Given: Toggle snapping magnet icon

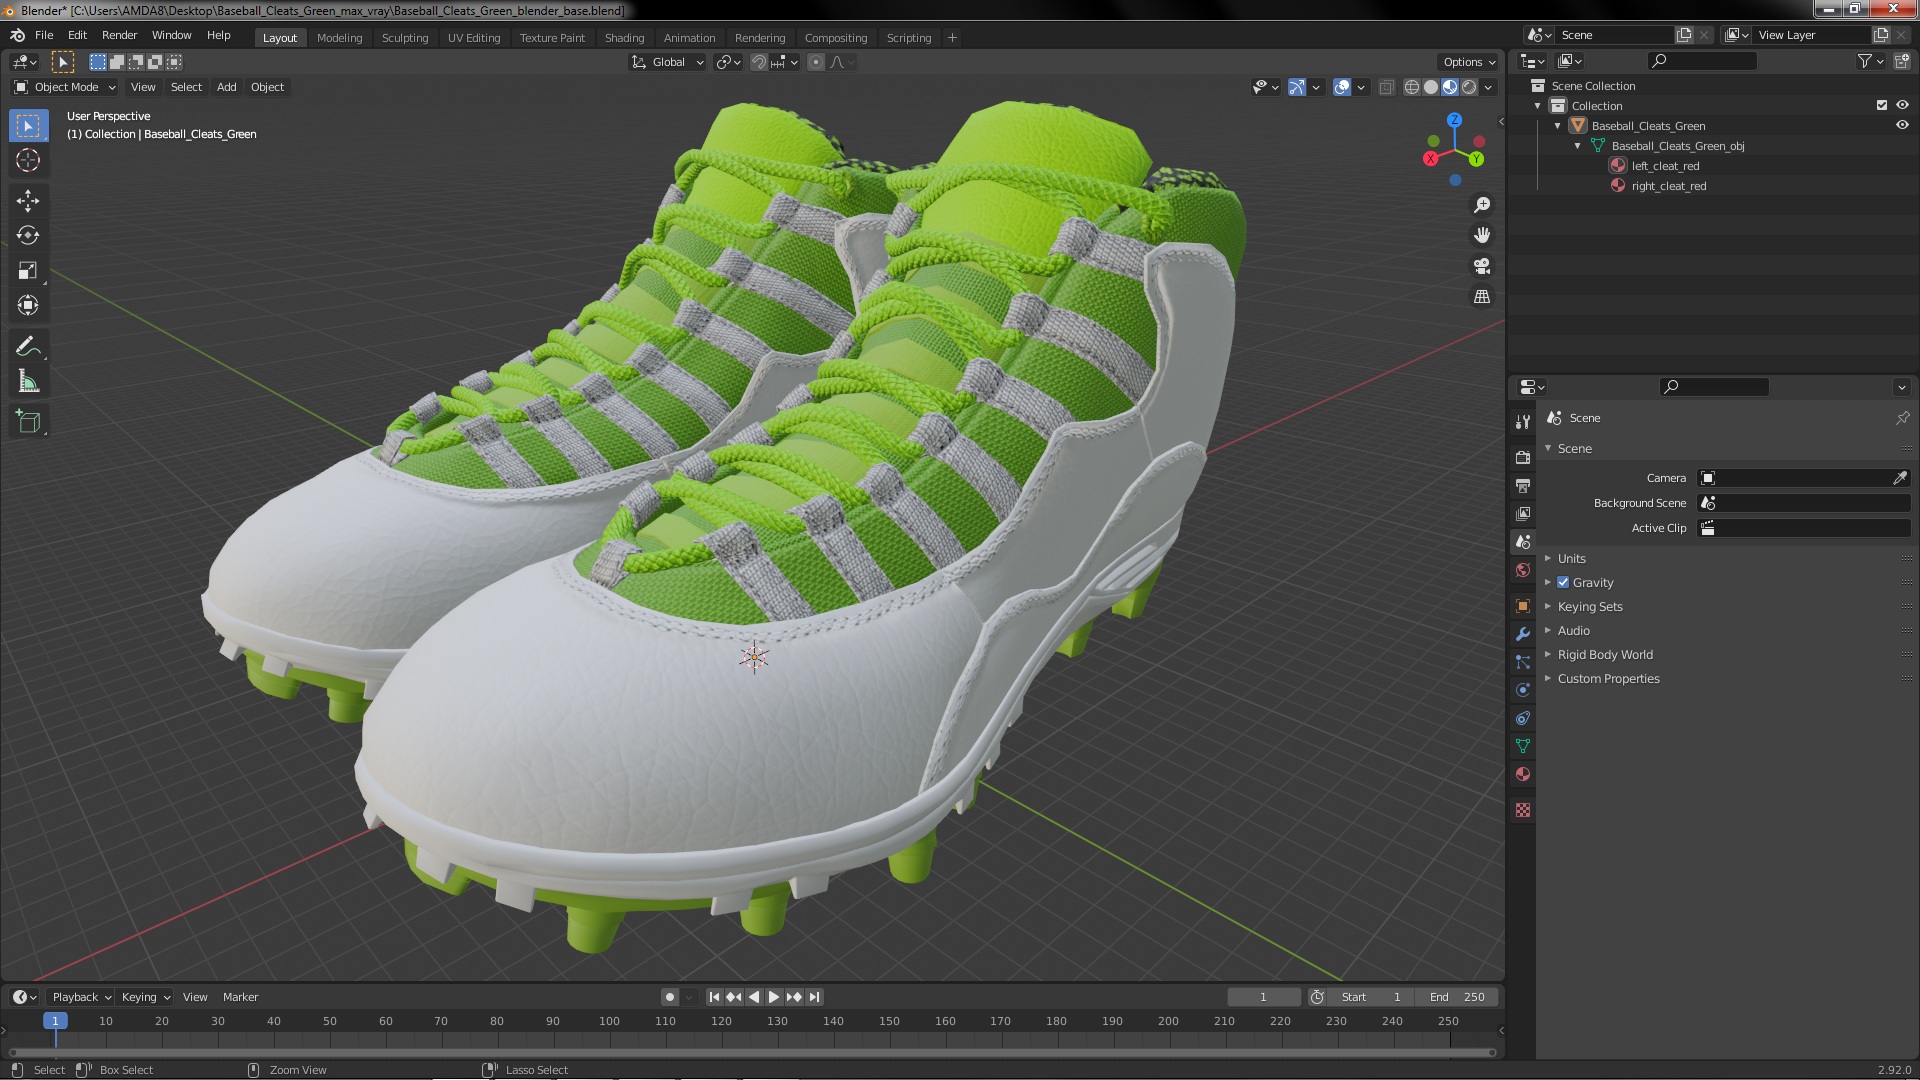Looking at the screenshot, I should [x=759, y=62].
